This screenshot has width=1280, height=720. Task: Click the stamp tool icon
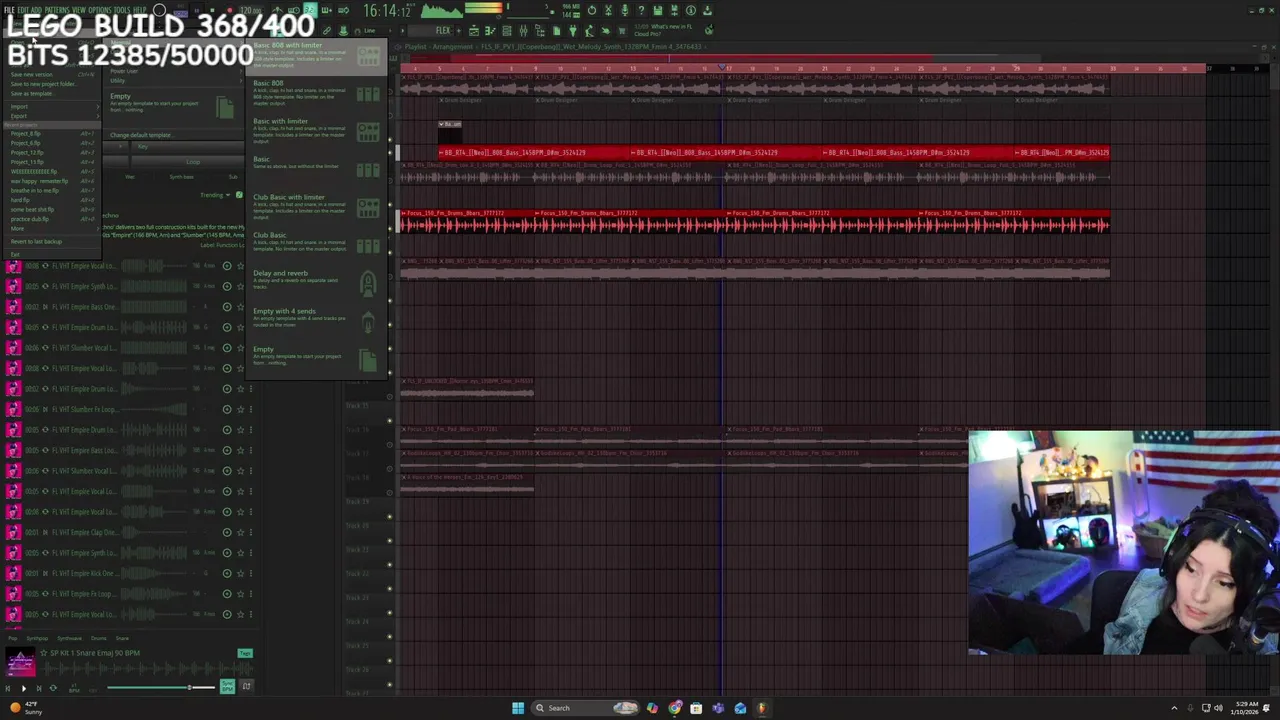343,30
